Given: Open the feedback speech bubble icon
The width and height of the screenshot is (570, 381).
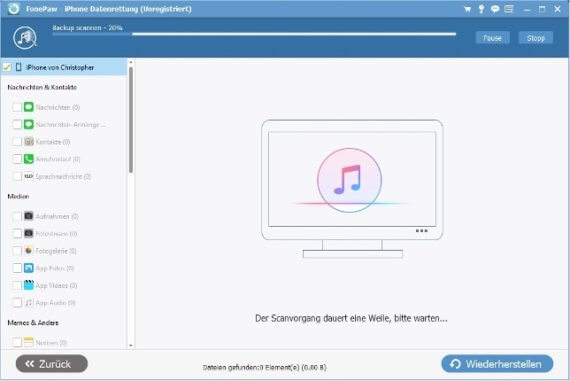Looking at the screenshot, I should (495, 9).
